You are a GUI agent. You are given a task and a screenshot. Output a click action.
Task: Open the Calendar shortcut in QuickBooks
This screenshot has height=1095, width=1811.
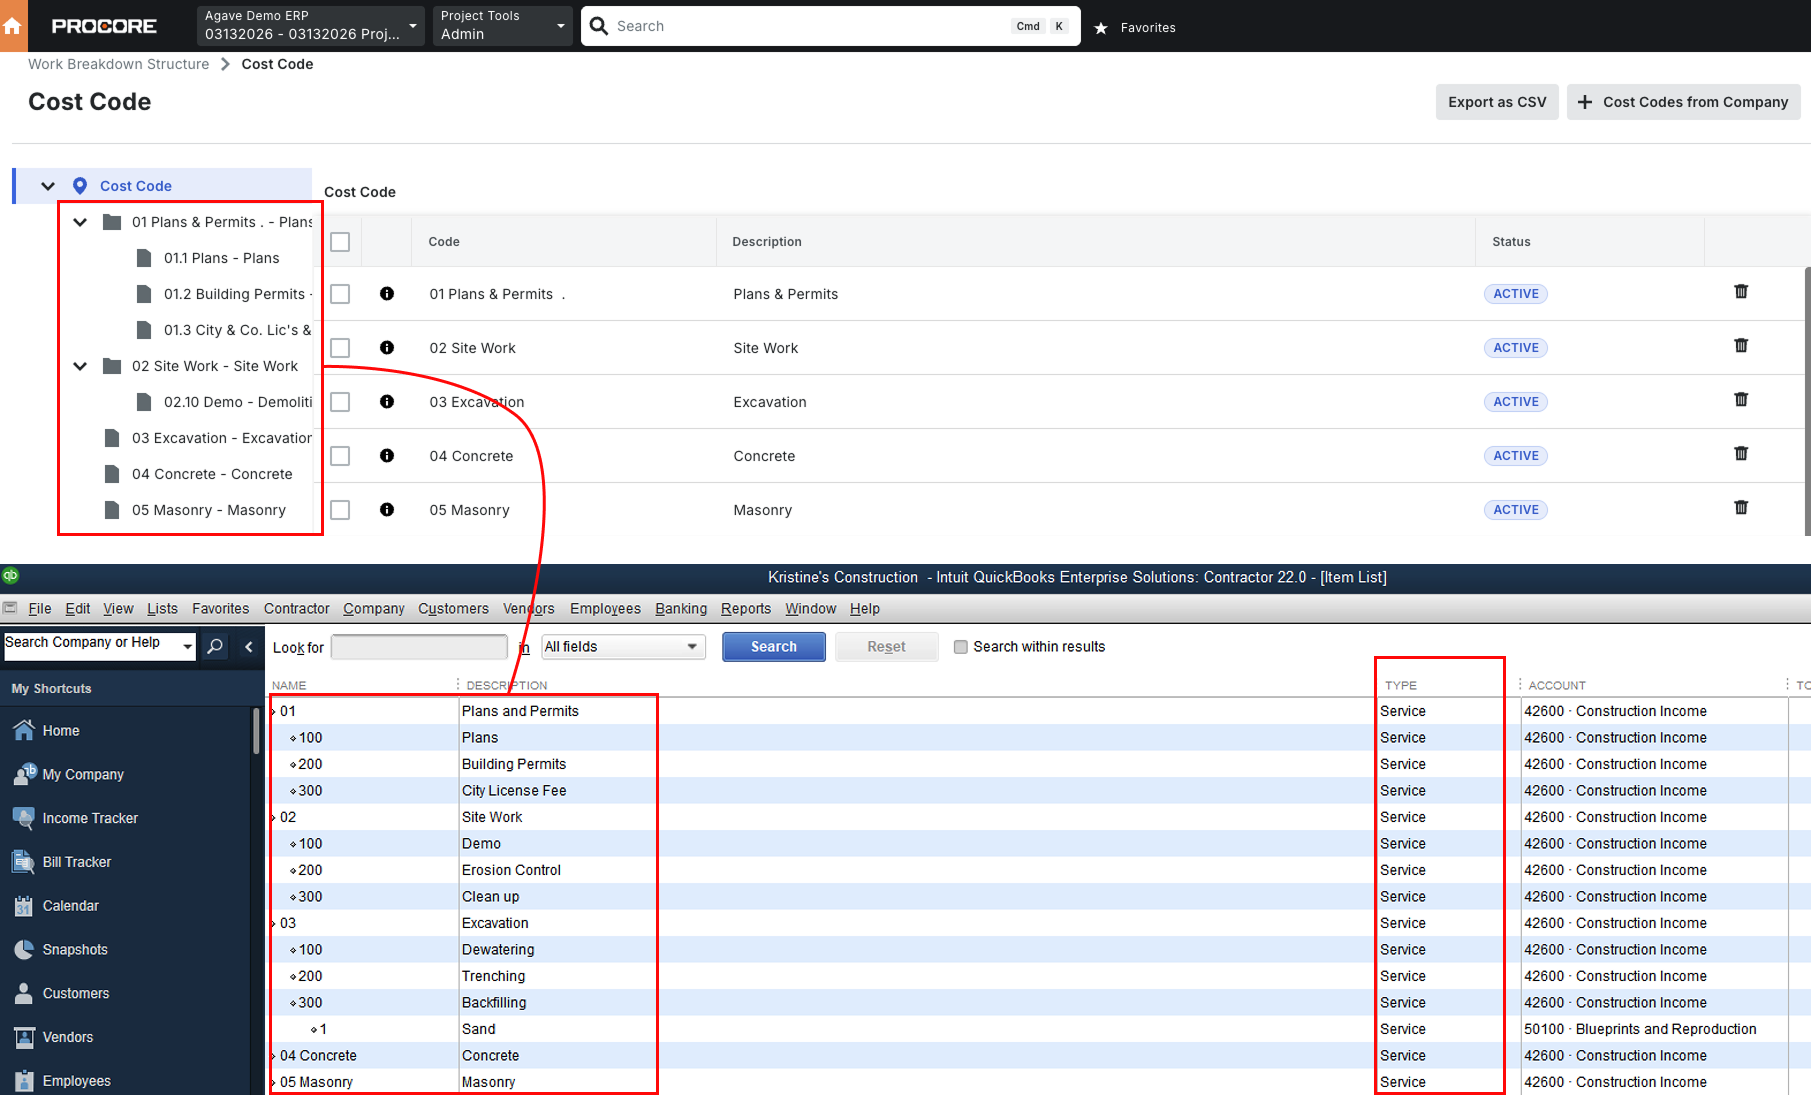click(70, 906)
